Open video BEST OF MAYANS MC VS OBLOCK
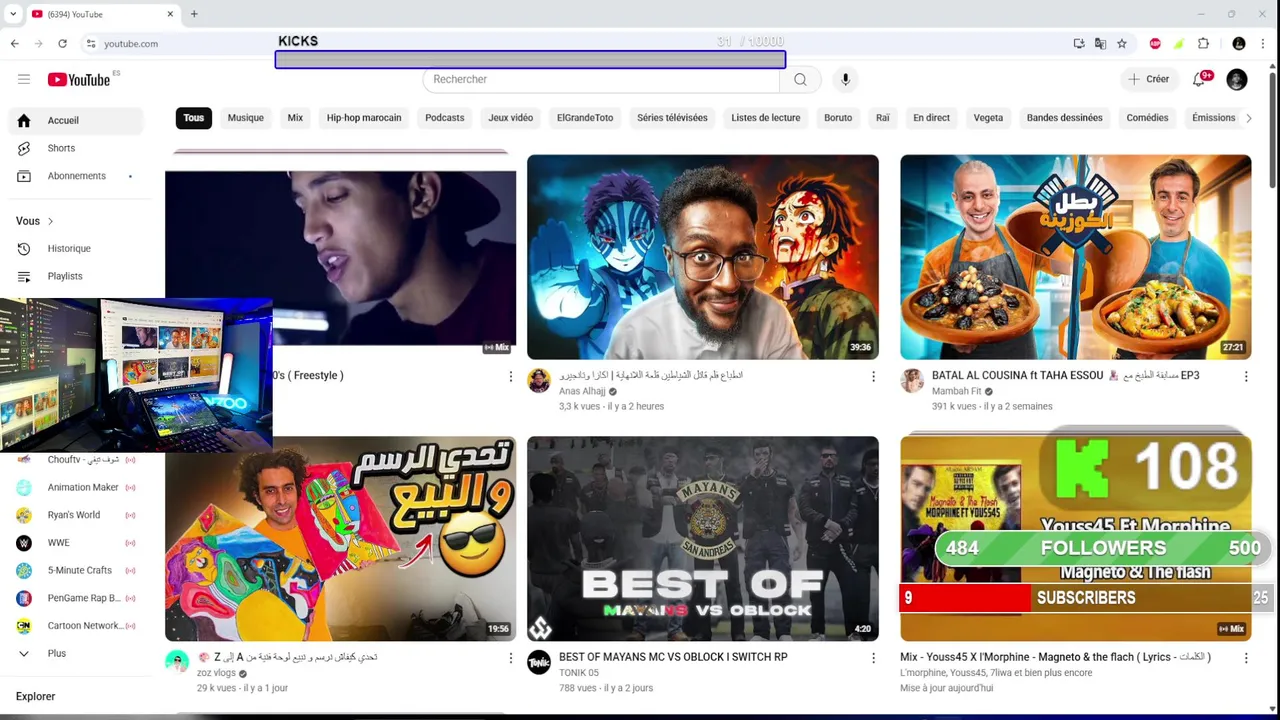The width and height of the screenshot is (1280, 720). tap(673, 657)
